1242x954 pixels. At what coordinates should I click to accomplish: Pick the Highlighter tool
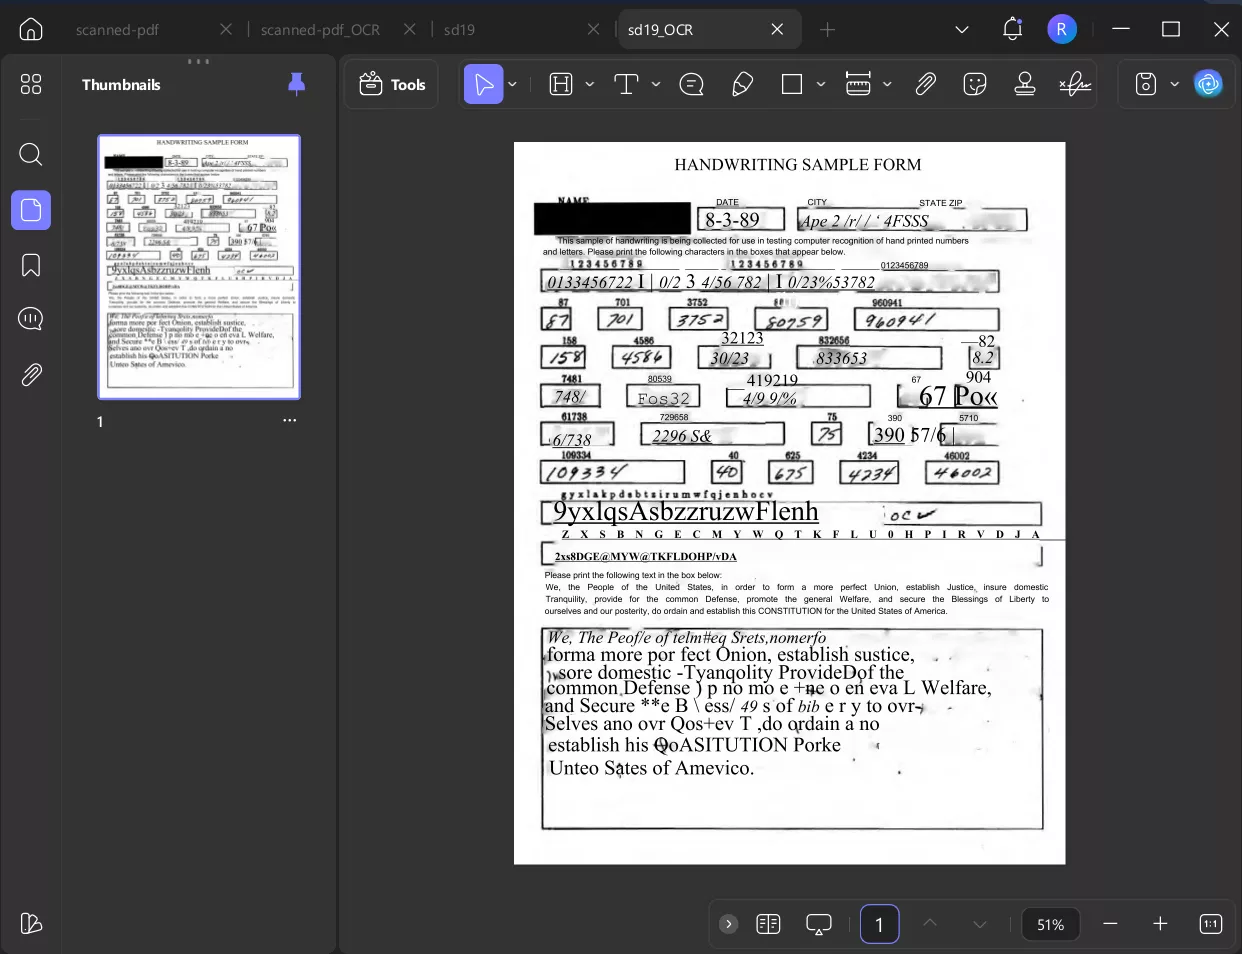[742, 84]
